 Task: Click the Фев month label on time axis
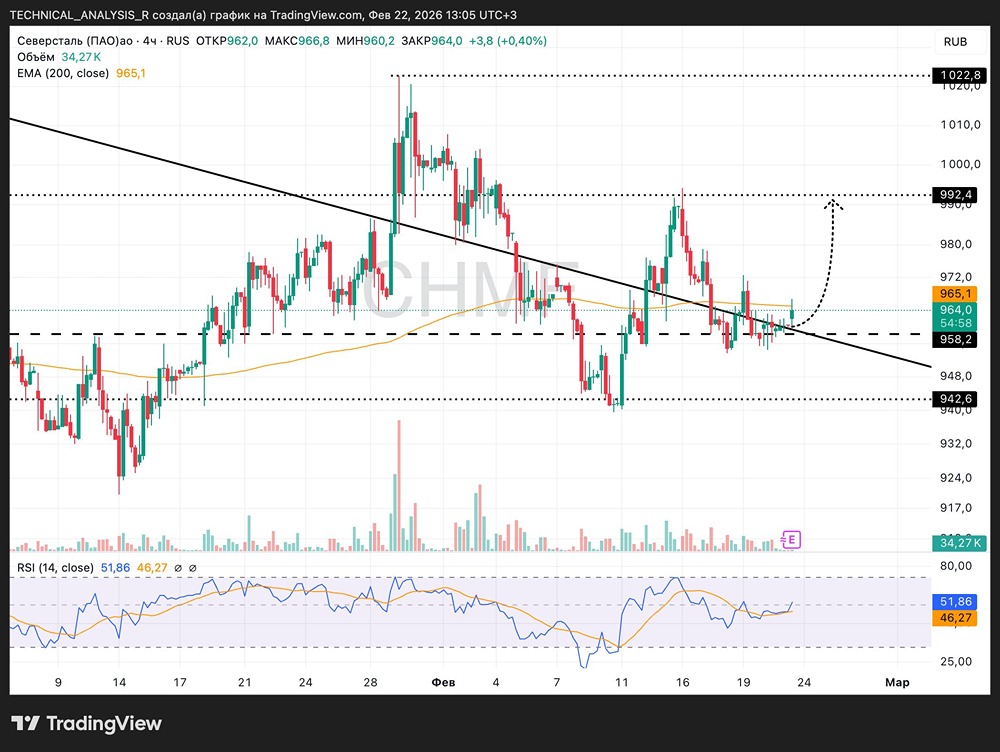point(443,682)
